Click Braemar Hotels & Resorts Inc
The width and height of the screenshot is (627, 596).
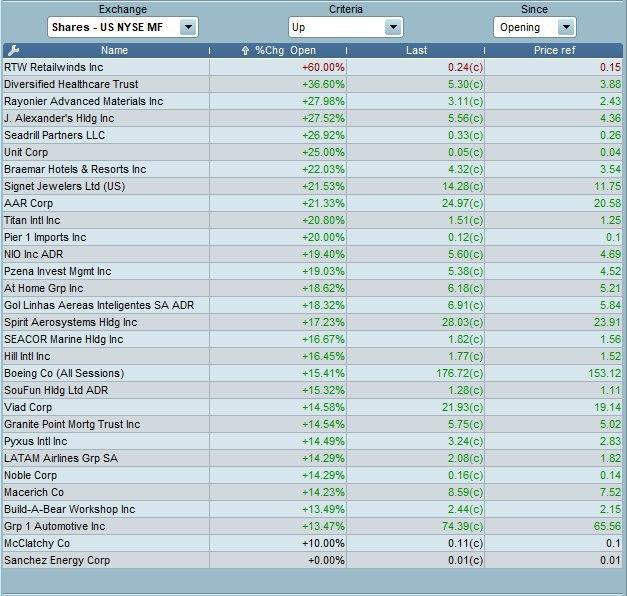click(x=75, y=169)
